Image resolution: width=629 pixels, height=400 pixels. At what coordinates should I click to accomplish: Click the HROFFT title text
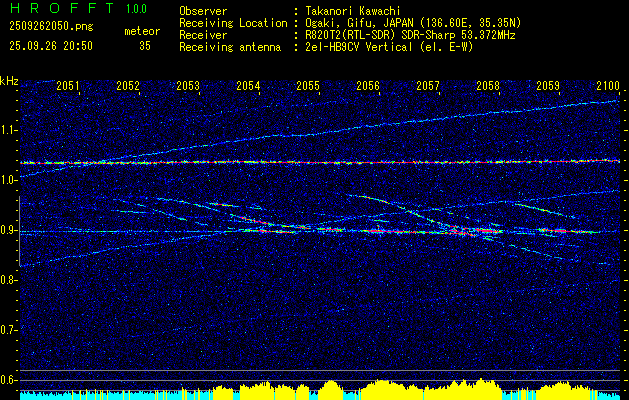click(x=62, y=8)
